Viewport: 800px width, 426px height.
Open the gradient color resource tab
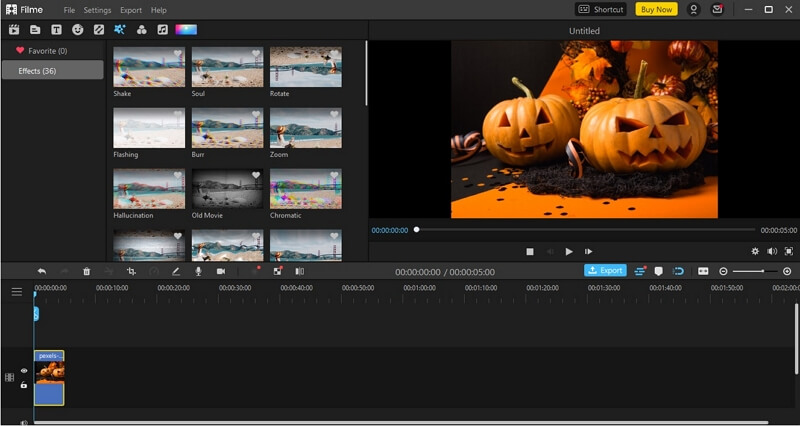186,30
